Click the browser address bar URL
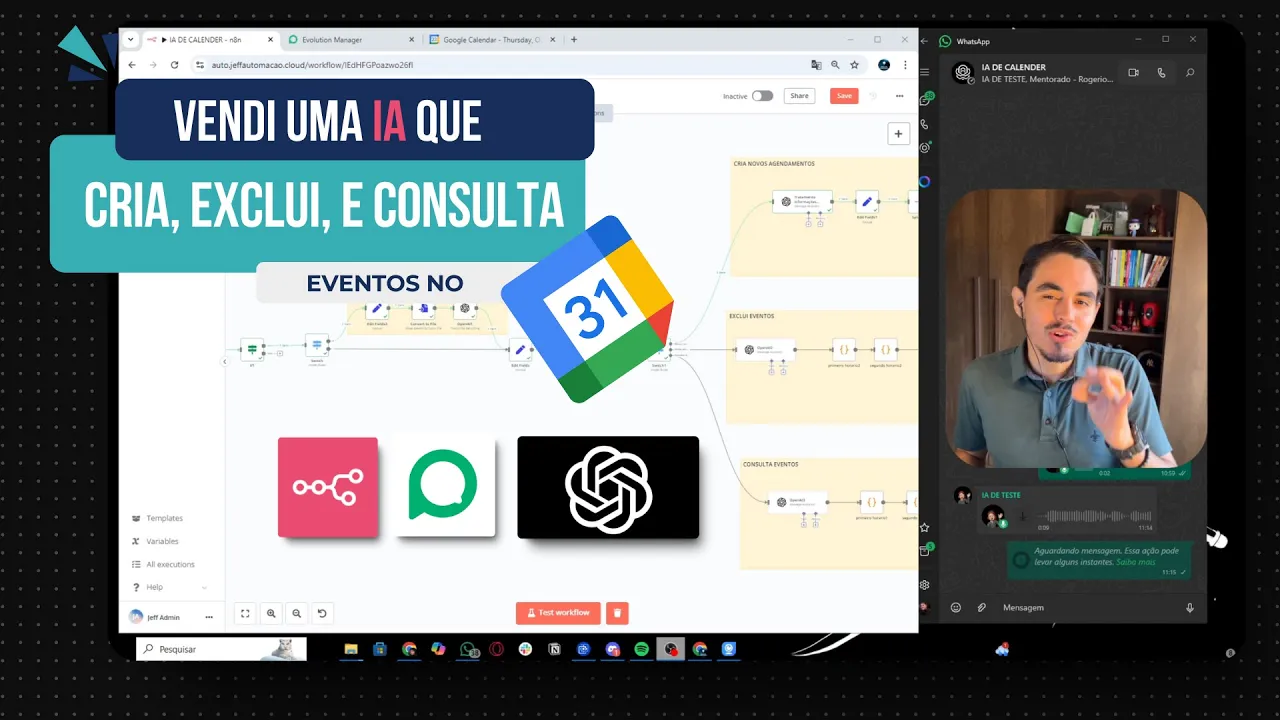Screen dimensions: 1280x720 (313, 65)
